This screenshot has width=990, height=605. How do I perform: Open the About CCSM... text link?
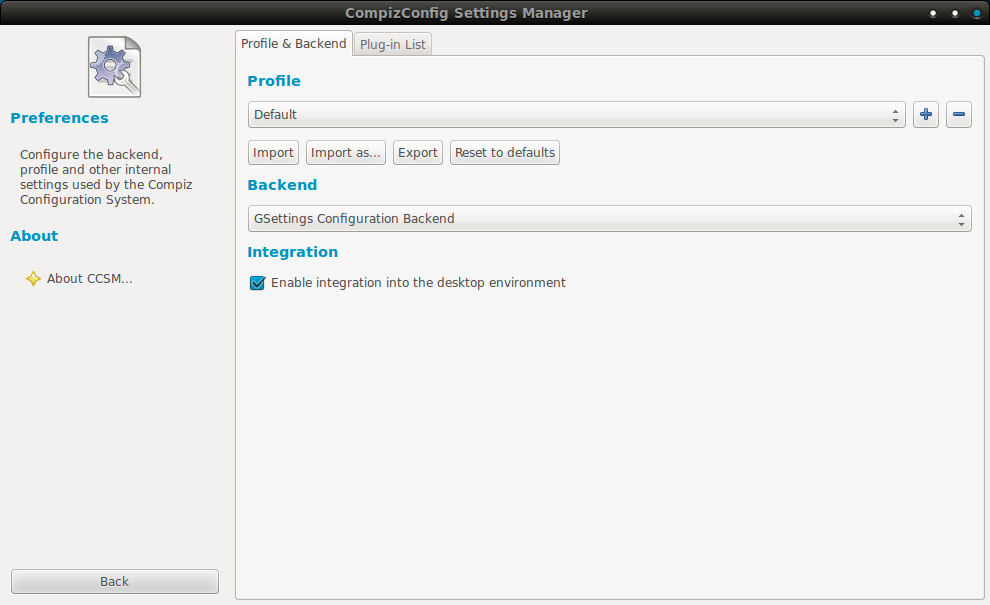pos(90,279)
